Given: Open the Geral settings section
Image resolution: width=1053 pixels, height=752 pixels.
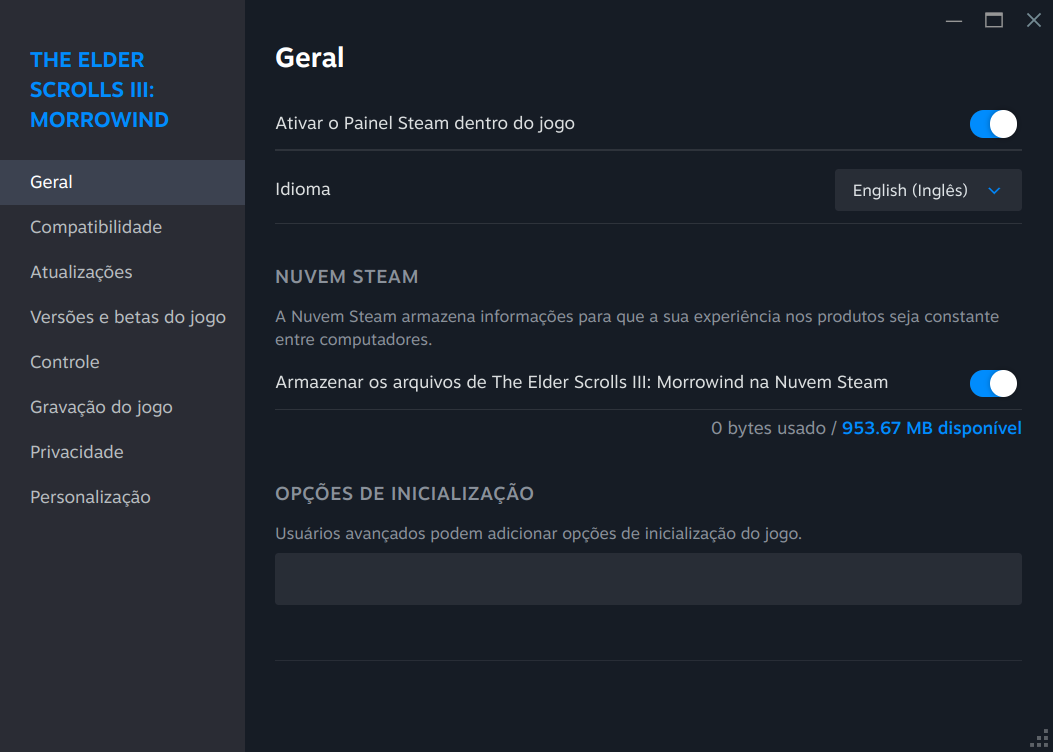Looking at the screenshot, I should pos(52,182).
